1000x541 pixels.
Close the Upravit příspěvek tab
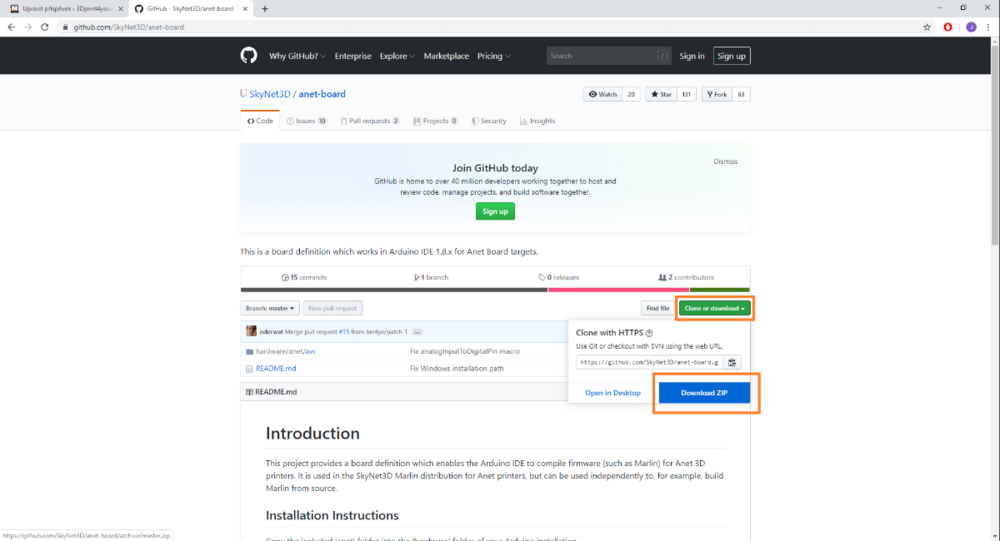click(121, 9)
